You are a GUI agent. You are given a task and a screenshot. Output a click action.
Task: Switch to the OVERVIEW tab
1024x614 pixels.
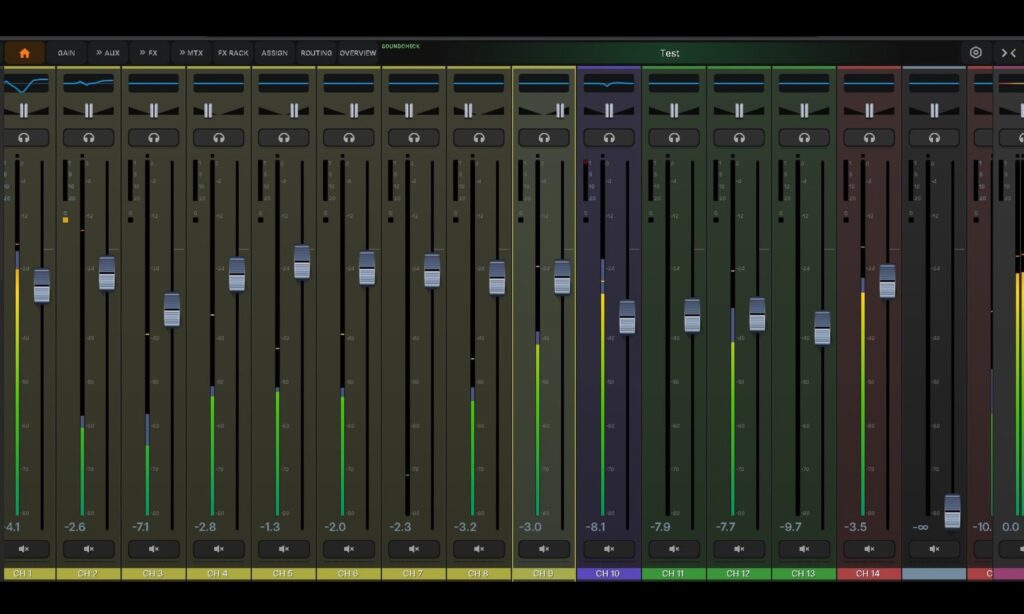pos(358,53)
